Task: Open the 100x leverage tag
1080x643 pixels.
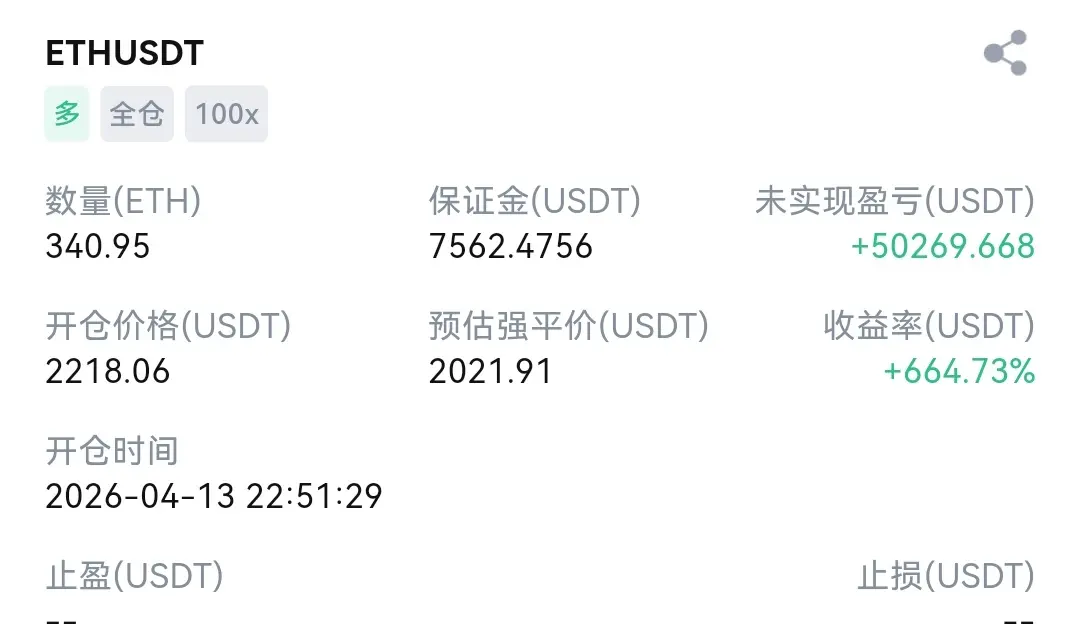Action: click(226, 114)
